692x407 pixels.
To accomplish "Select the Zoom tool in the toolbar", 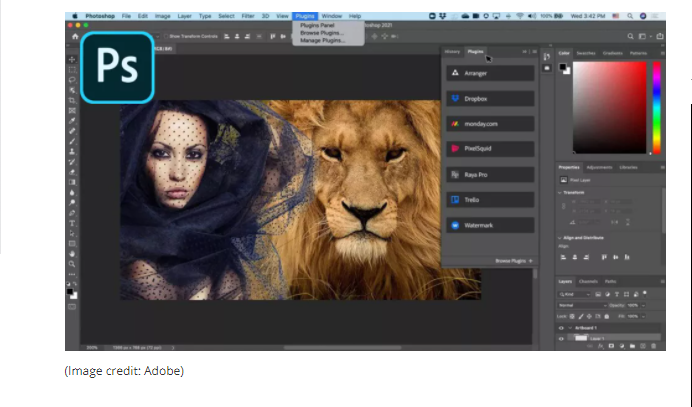I will click(x=71, y=263).
